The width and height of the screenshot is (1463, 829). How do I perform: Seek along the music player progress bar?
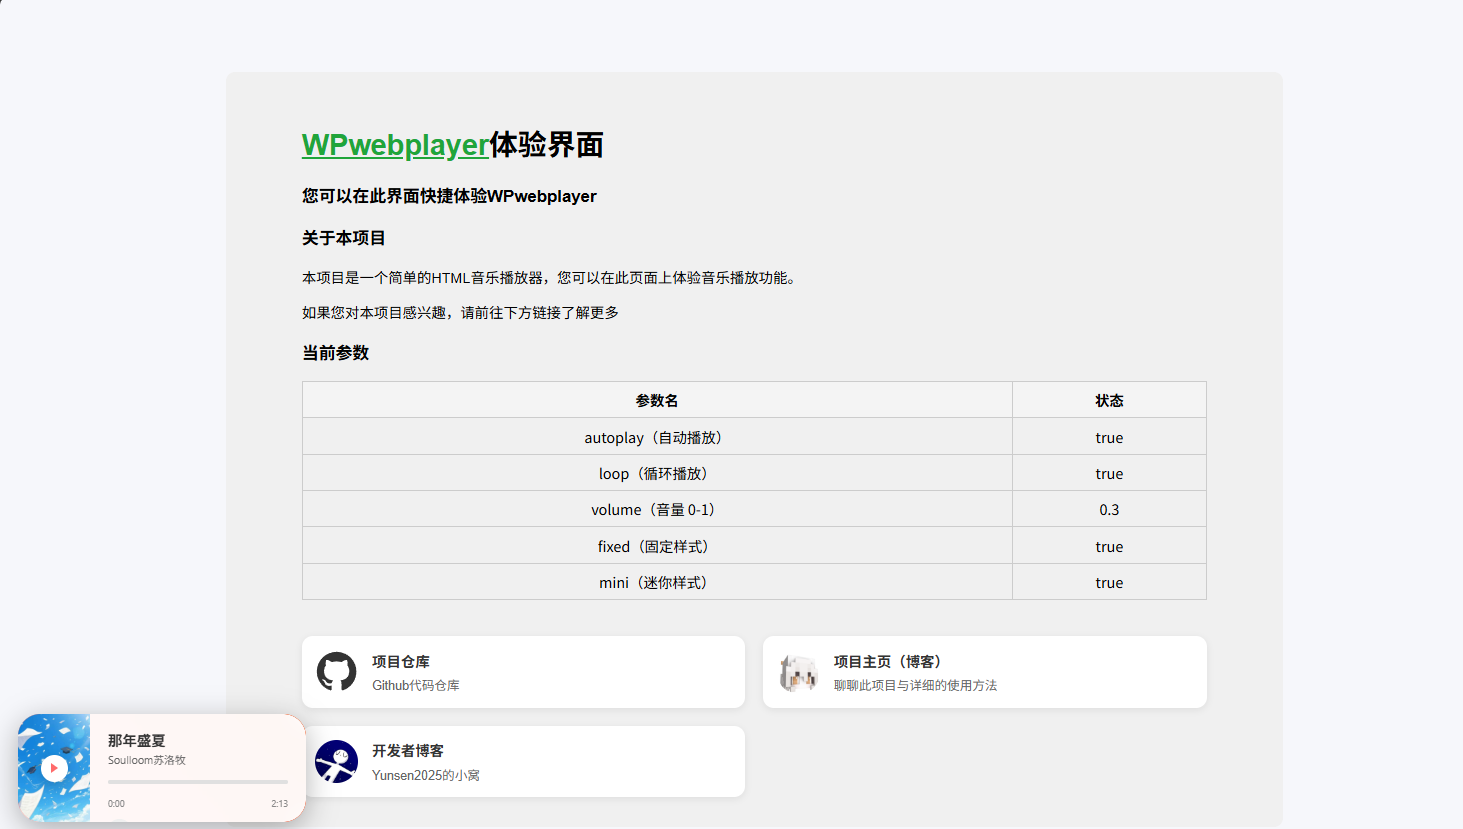pyautogui.click(x=197, y=782)
